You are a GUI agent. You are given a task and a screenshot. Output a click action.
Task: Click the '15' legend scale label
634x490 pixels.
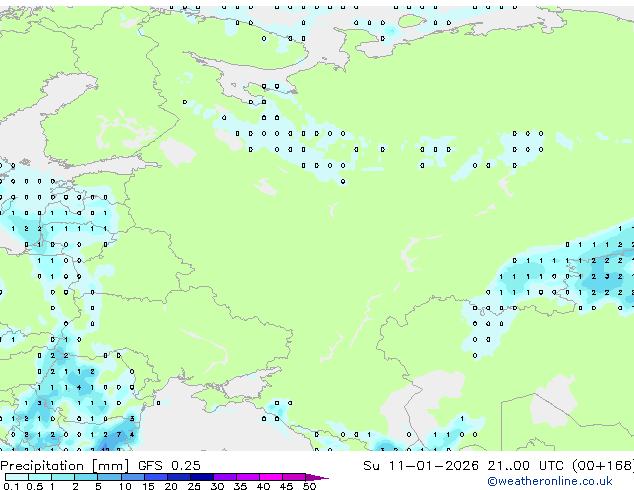(x=148, y=486)
